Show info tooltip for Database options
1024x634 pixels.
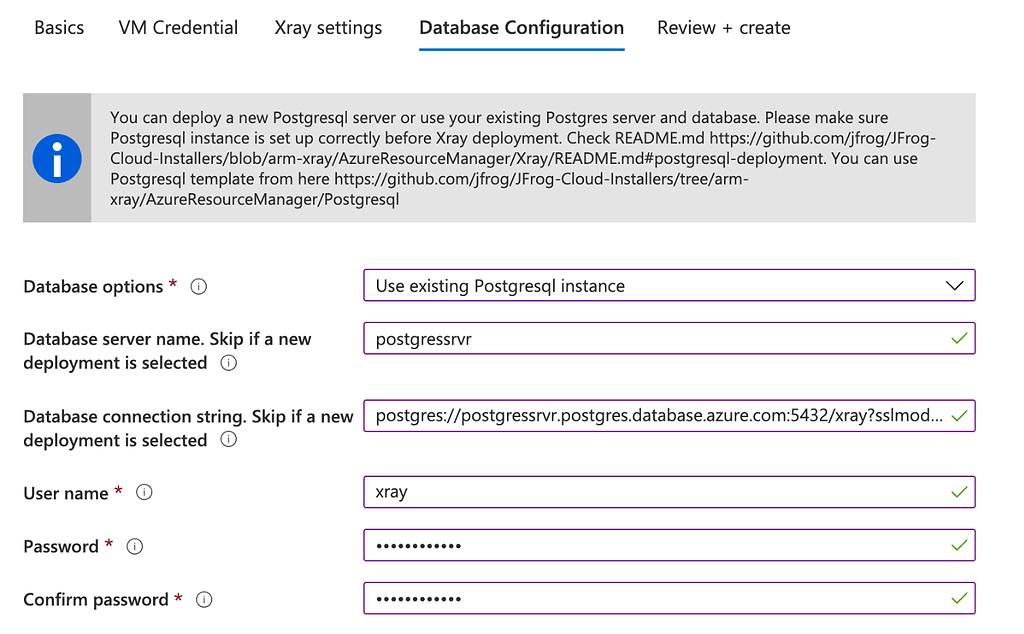[x=199, y=287]
